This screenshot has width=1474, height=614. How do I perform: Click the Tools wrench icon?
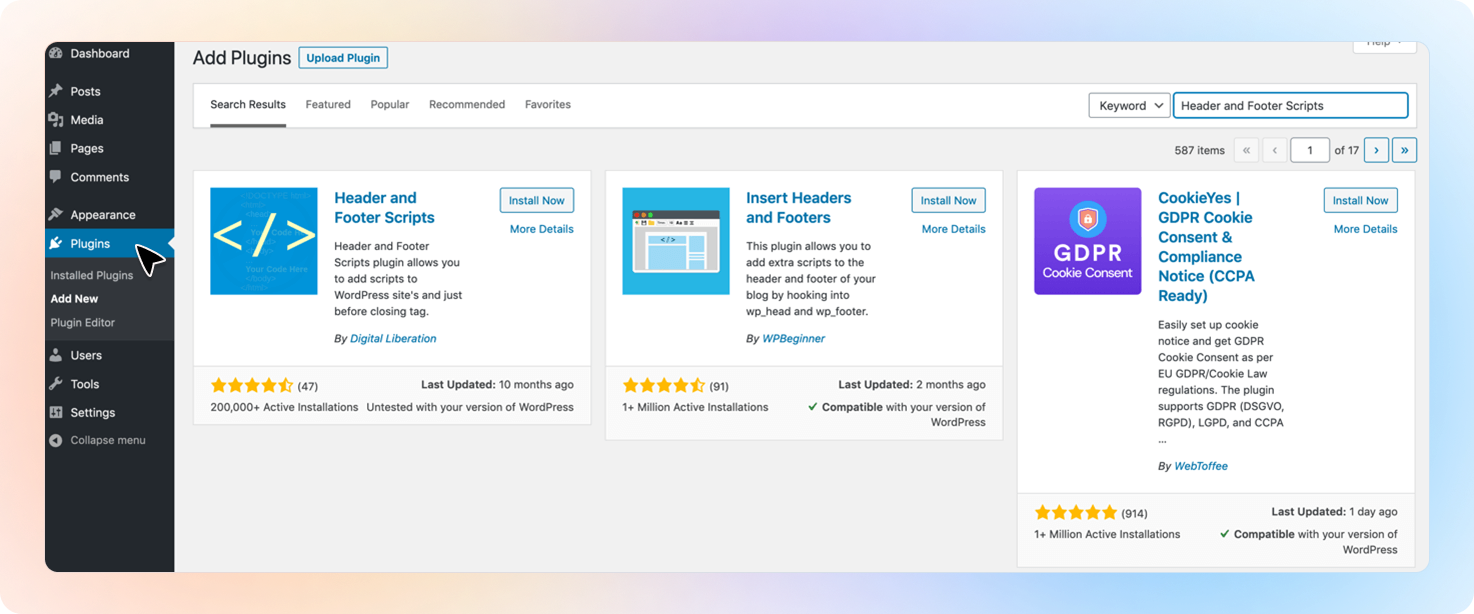pyautogui.click(x=56, y=384)
